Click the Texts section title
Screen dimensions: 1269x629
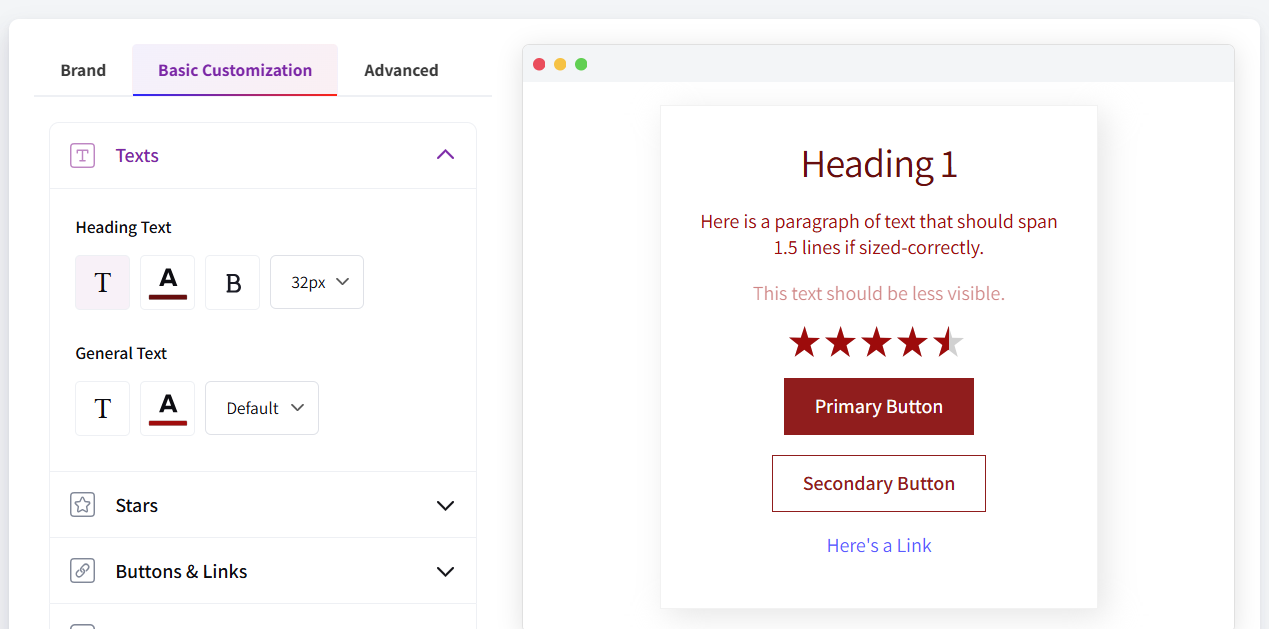137,155
